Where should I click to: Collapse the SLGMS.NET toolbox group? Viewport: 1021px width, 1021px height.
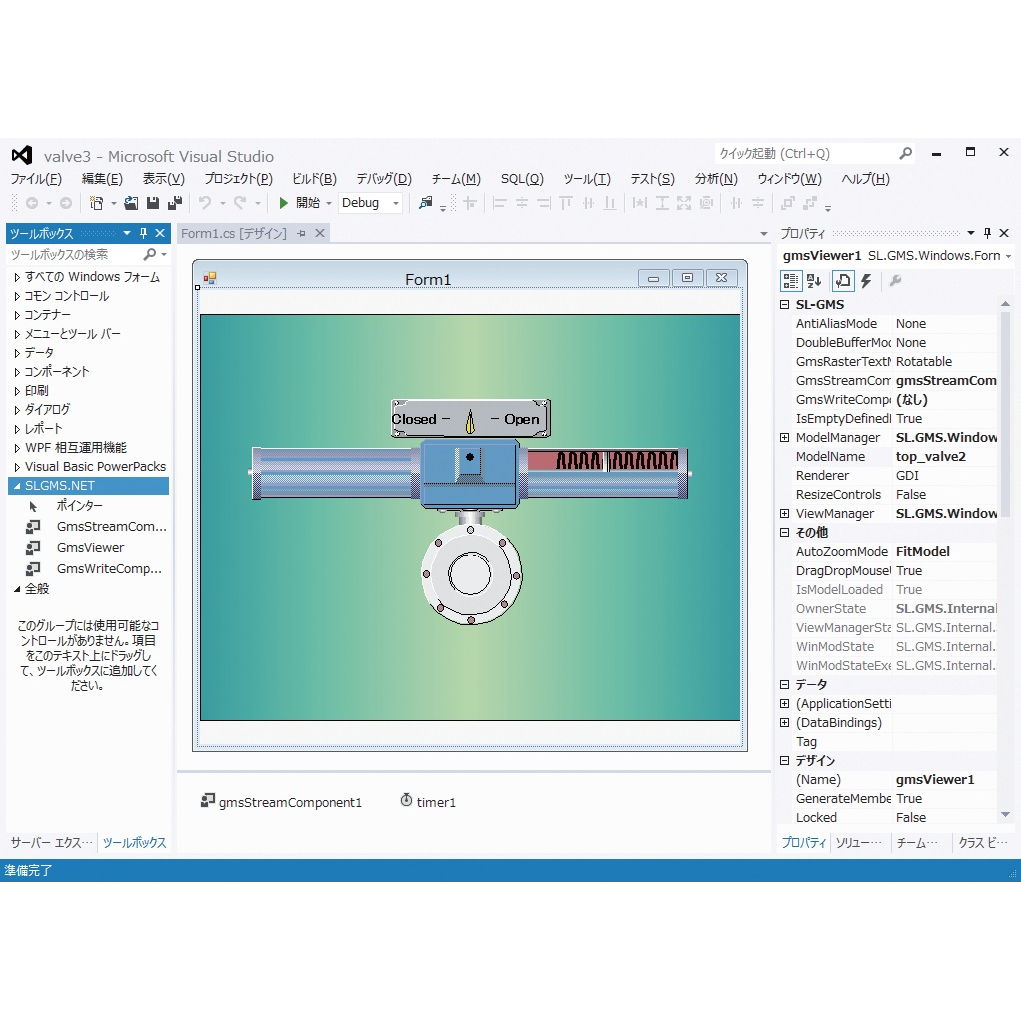pyautogui.click(x=18, y=486)
